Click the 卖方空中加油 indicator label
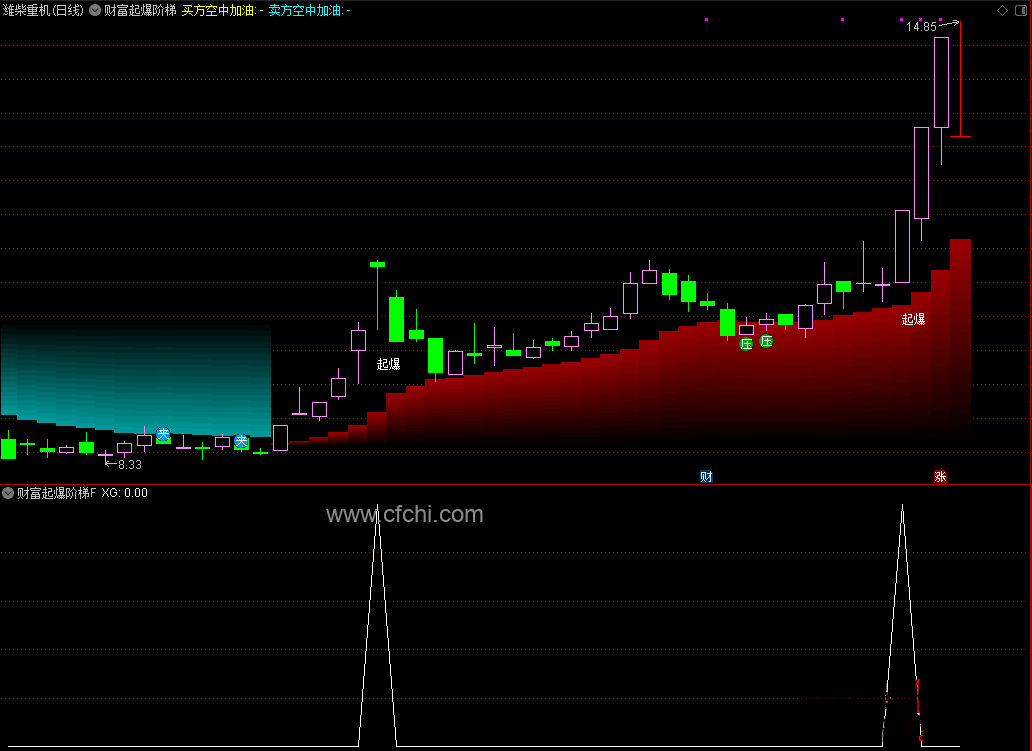Viewport: 1032px width, 751px height. pyautogui.click(x=309, y=10)
